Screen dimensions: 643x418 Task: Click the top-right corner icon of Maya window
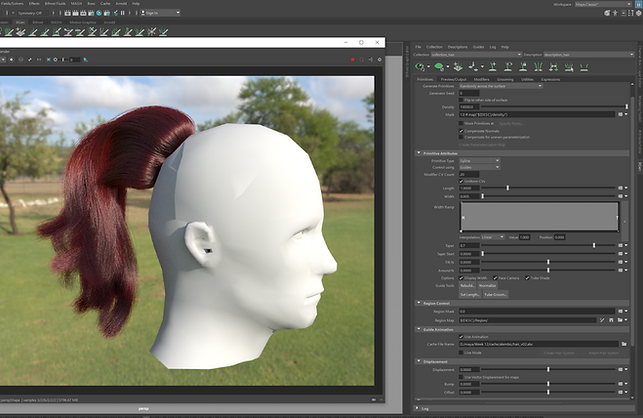coord(638,3)
